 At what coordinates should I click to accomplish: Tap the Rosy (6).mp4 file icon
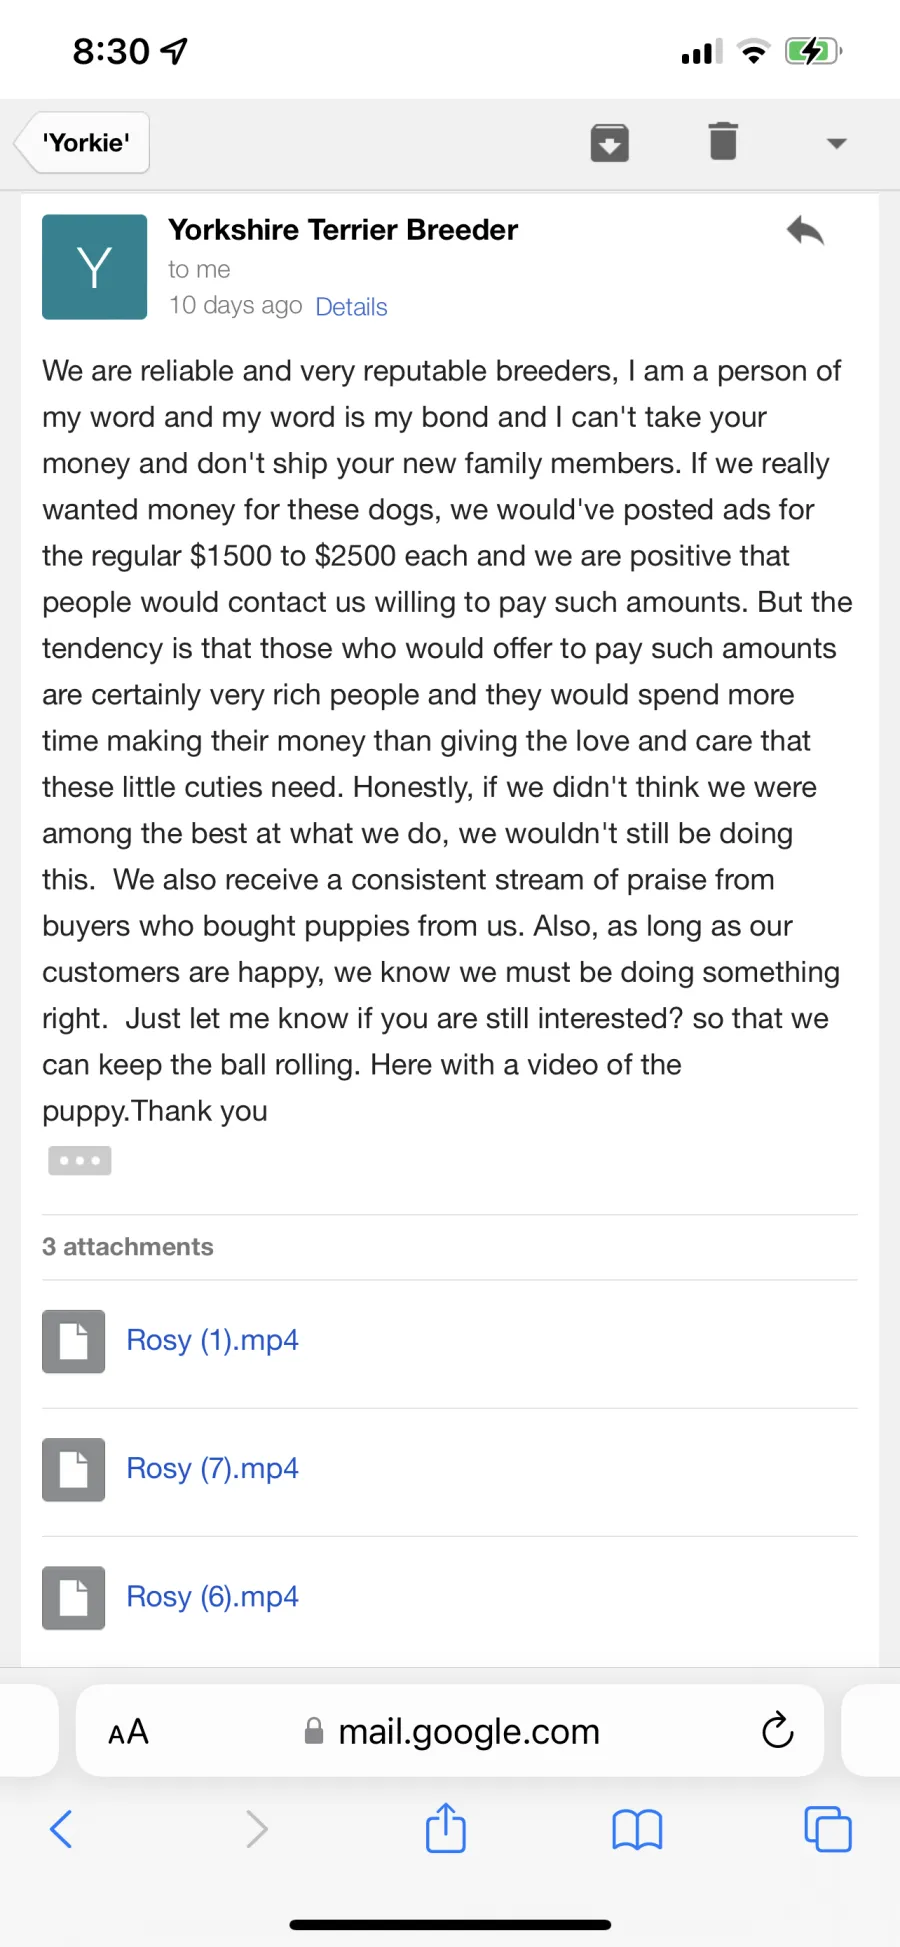point(73,1597)
